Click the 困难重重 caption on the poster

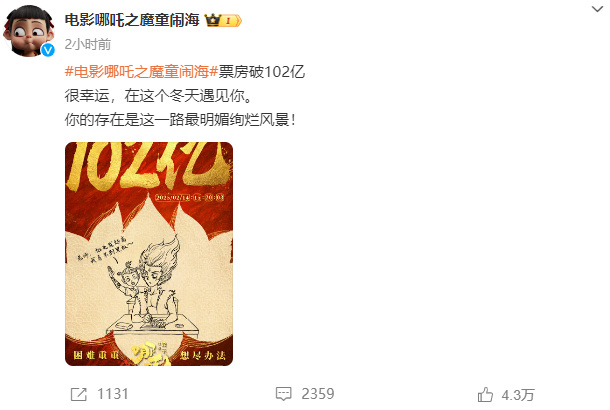(x=96, y=355)
